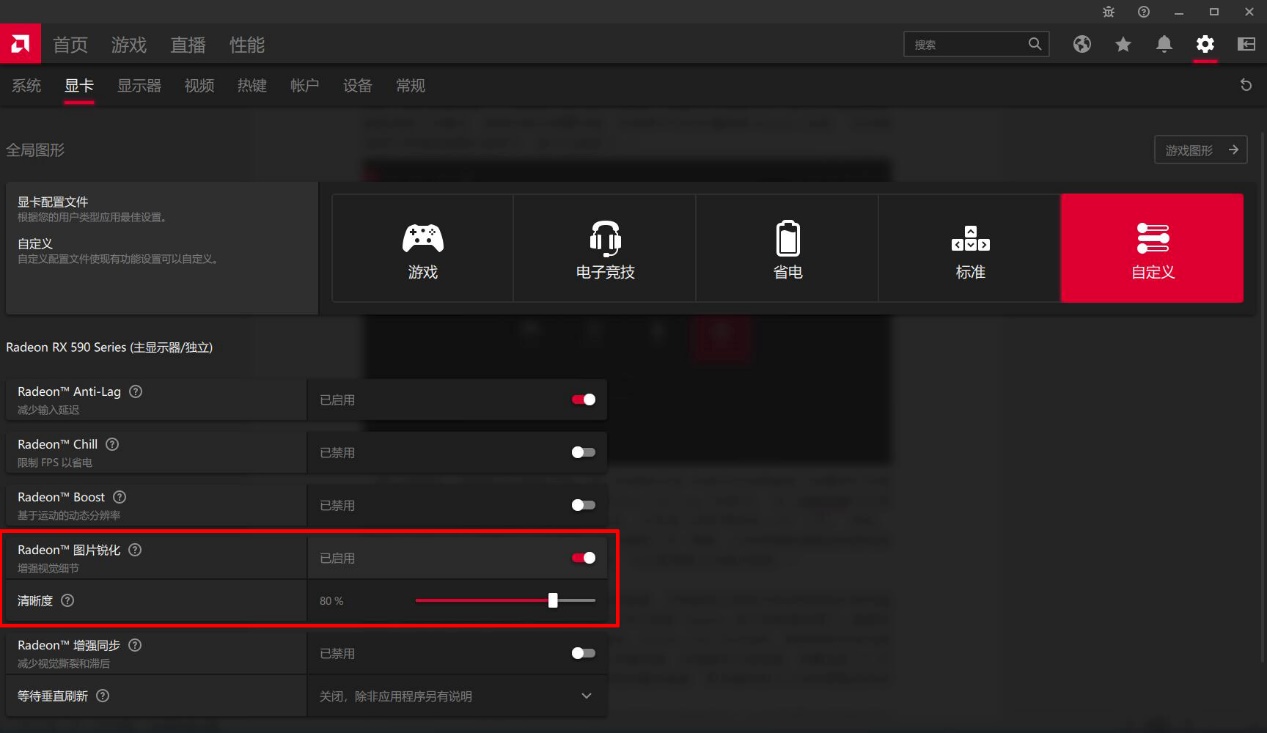Viewport: 1267px width, 733px height.
Task: Open the 游戏 top tab
Action: point(129,45)
